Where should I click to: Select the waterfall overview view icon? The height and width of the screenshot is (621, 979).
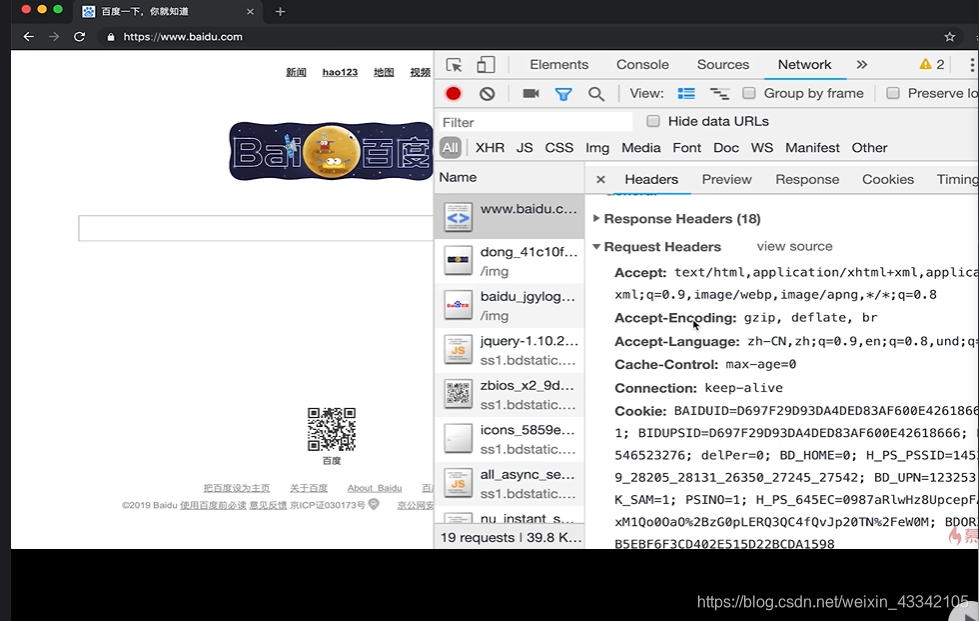pos(719,94)
